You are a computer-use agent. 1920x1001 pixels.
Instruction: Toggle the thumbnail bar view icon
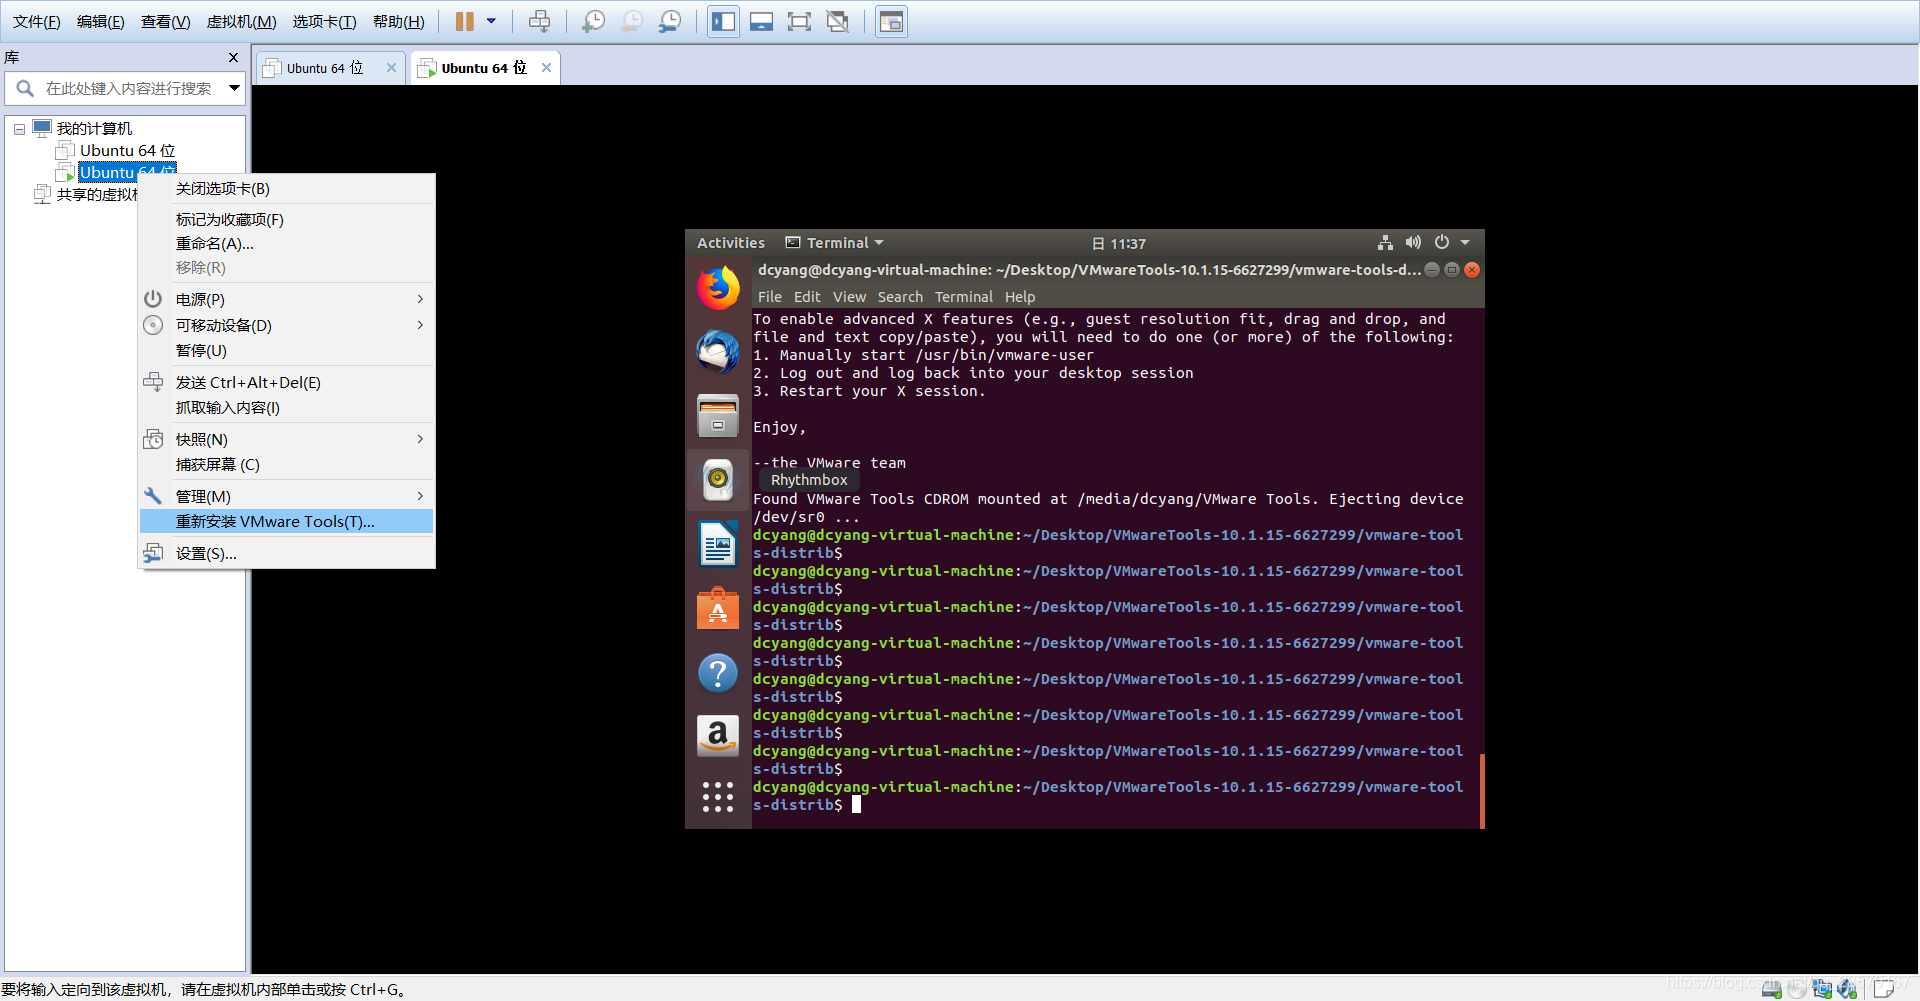pos(762,21)
